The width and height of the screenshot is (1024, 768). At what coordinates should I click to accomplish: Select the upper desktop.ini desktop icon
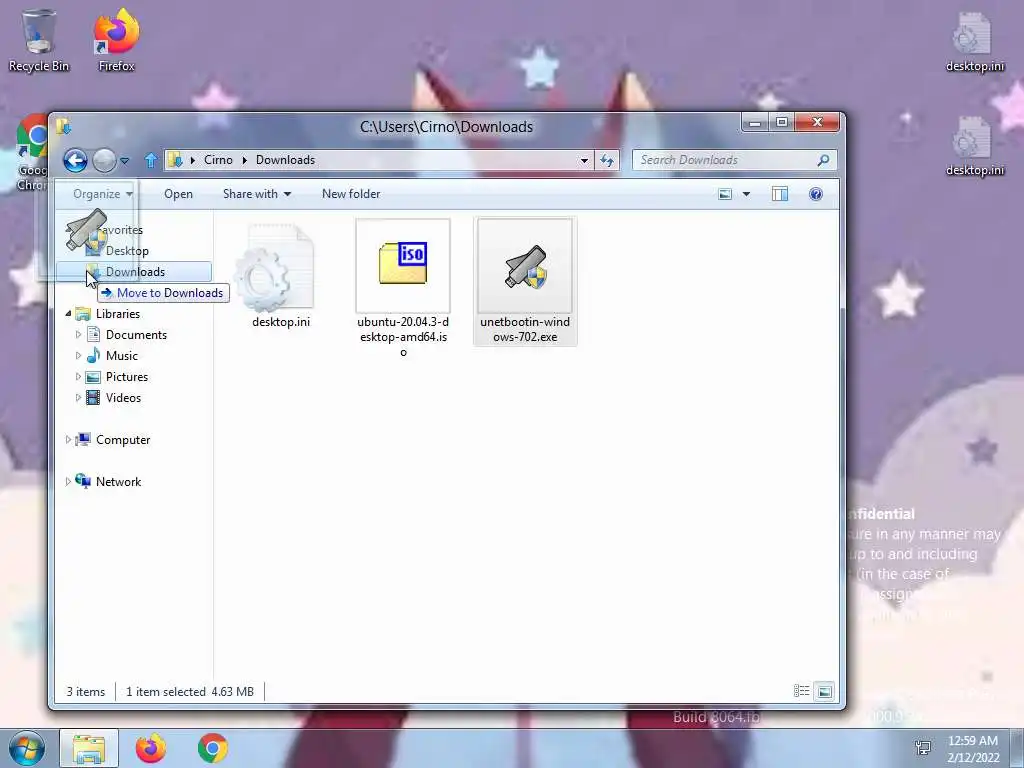(x=975, y=42)
